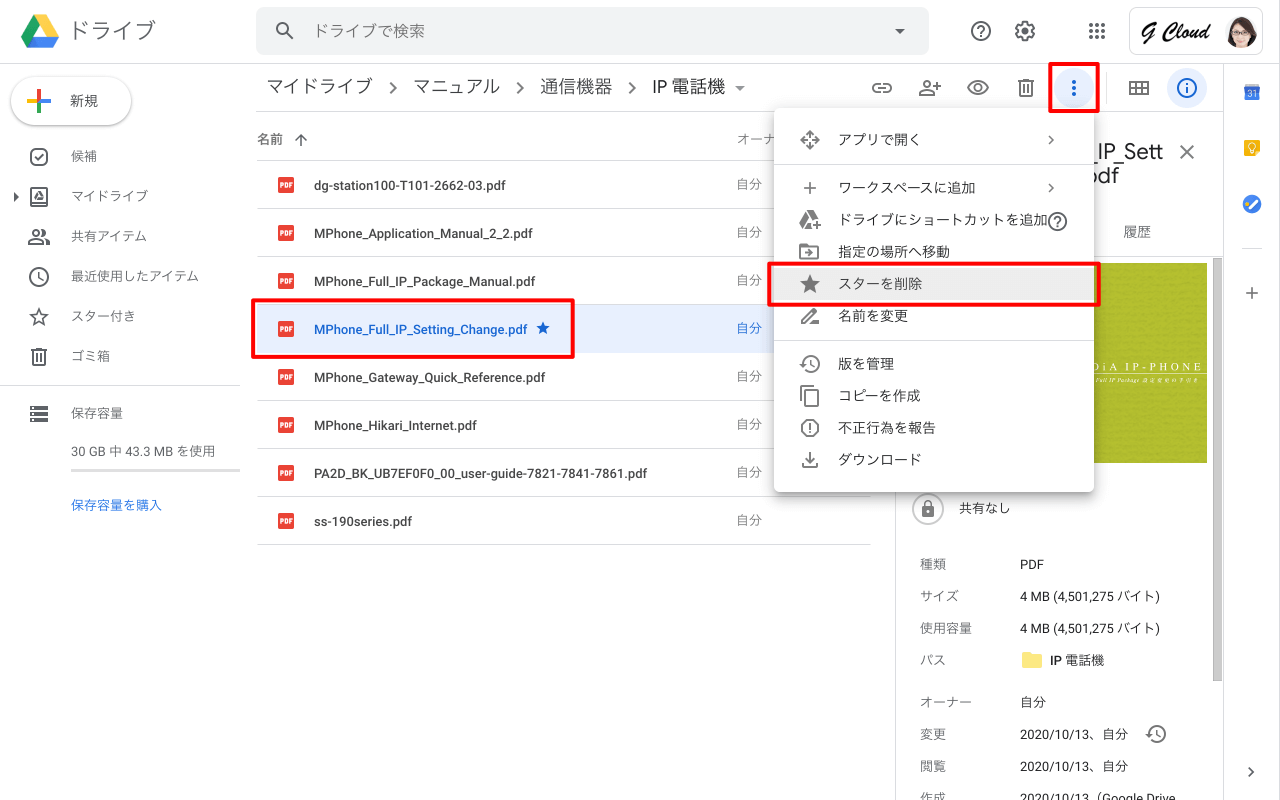Click the share add-person icon
This screenshot has height=800, width=1280.
pyautogui.click(x=930, y=88)
